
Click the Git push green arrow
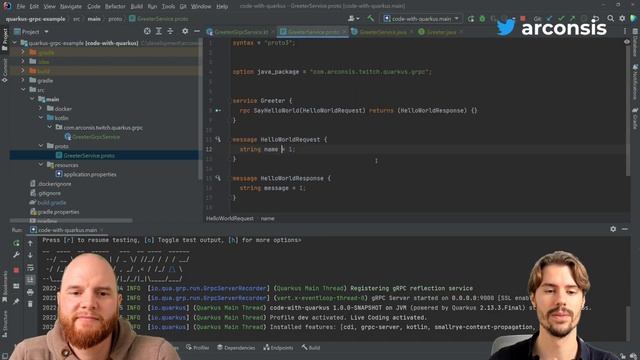pyautogui.click(x=572, y=19)
